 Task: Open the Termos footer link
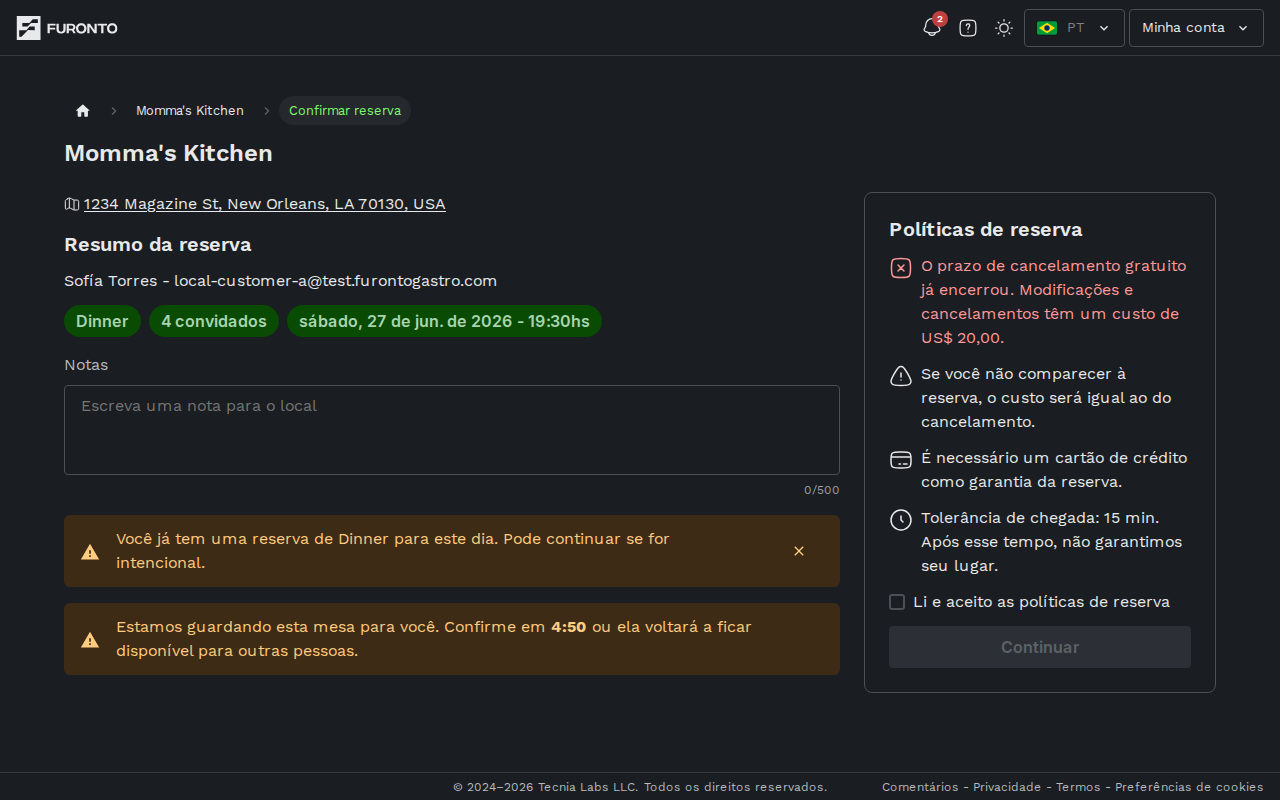coord(1078,787)
